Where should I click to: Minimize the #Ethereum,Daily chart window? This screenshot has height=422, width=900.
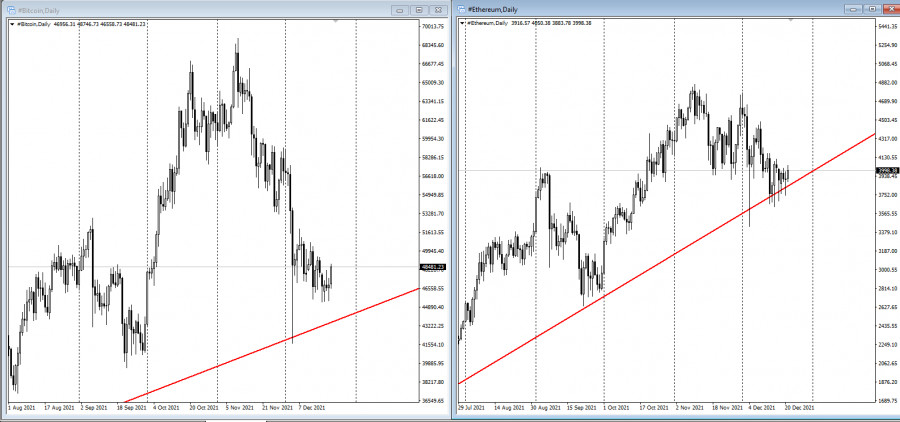(x=853, y=9)
